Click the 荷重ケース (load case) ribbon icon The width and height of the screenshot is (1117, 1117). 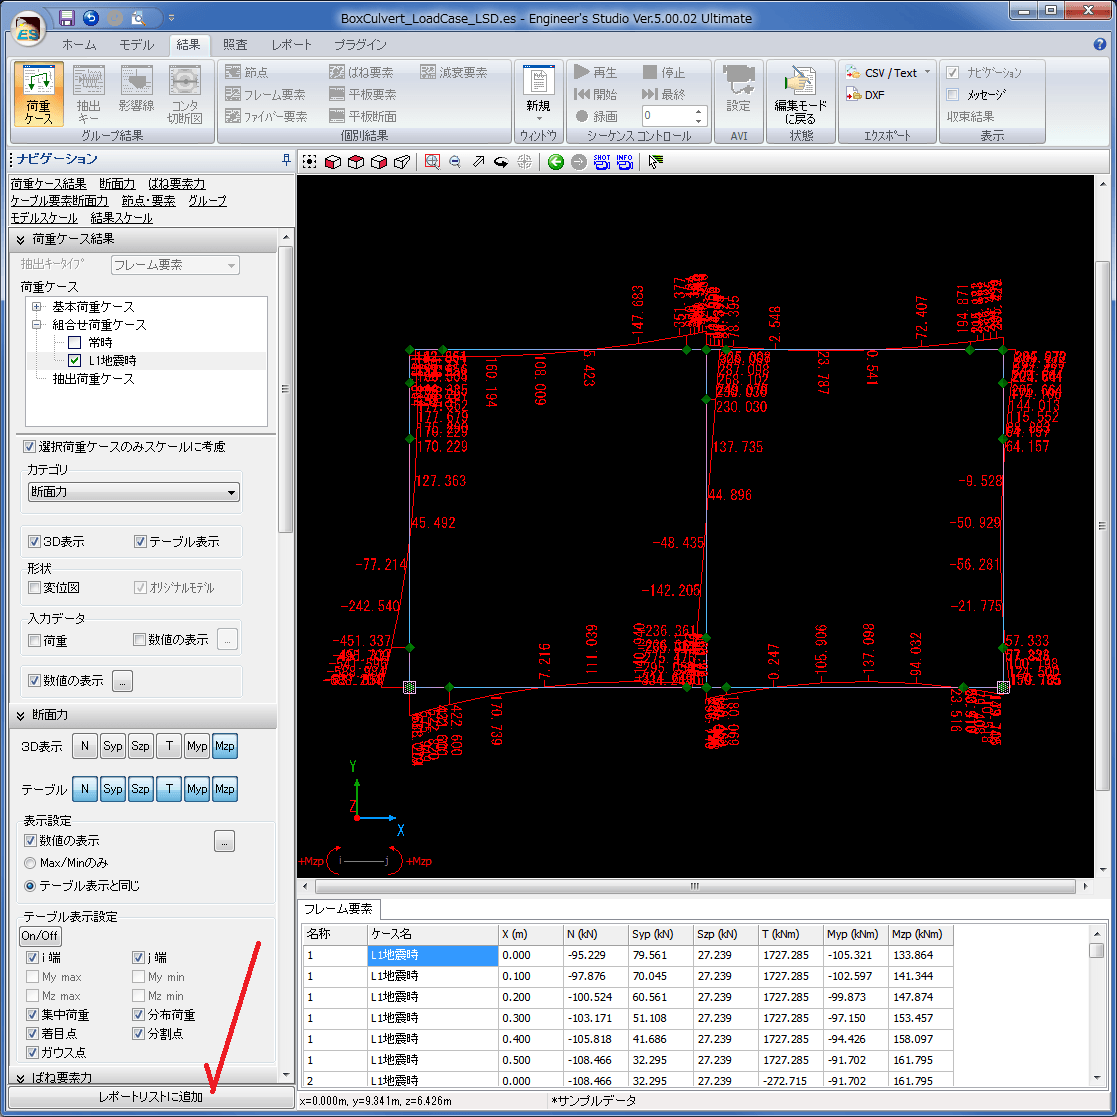(x=39, y=95)
